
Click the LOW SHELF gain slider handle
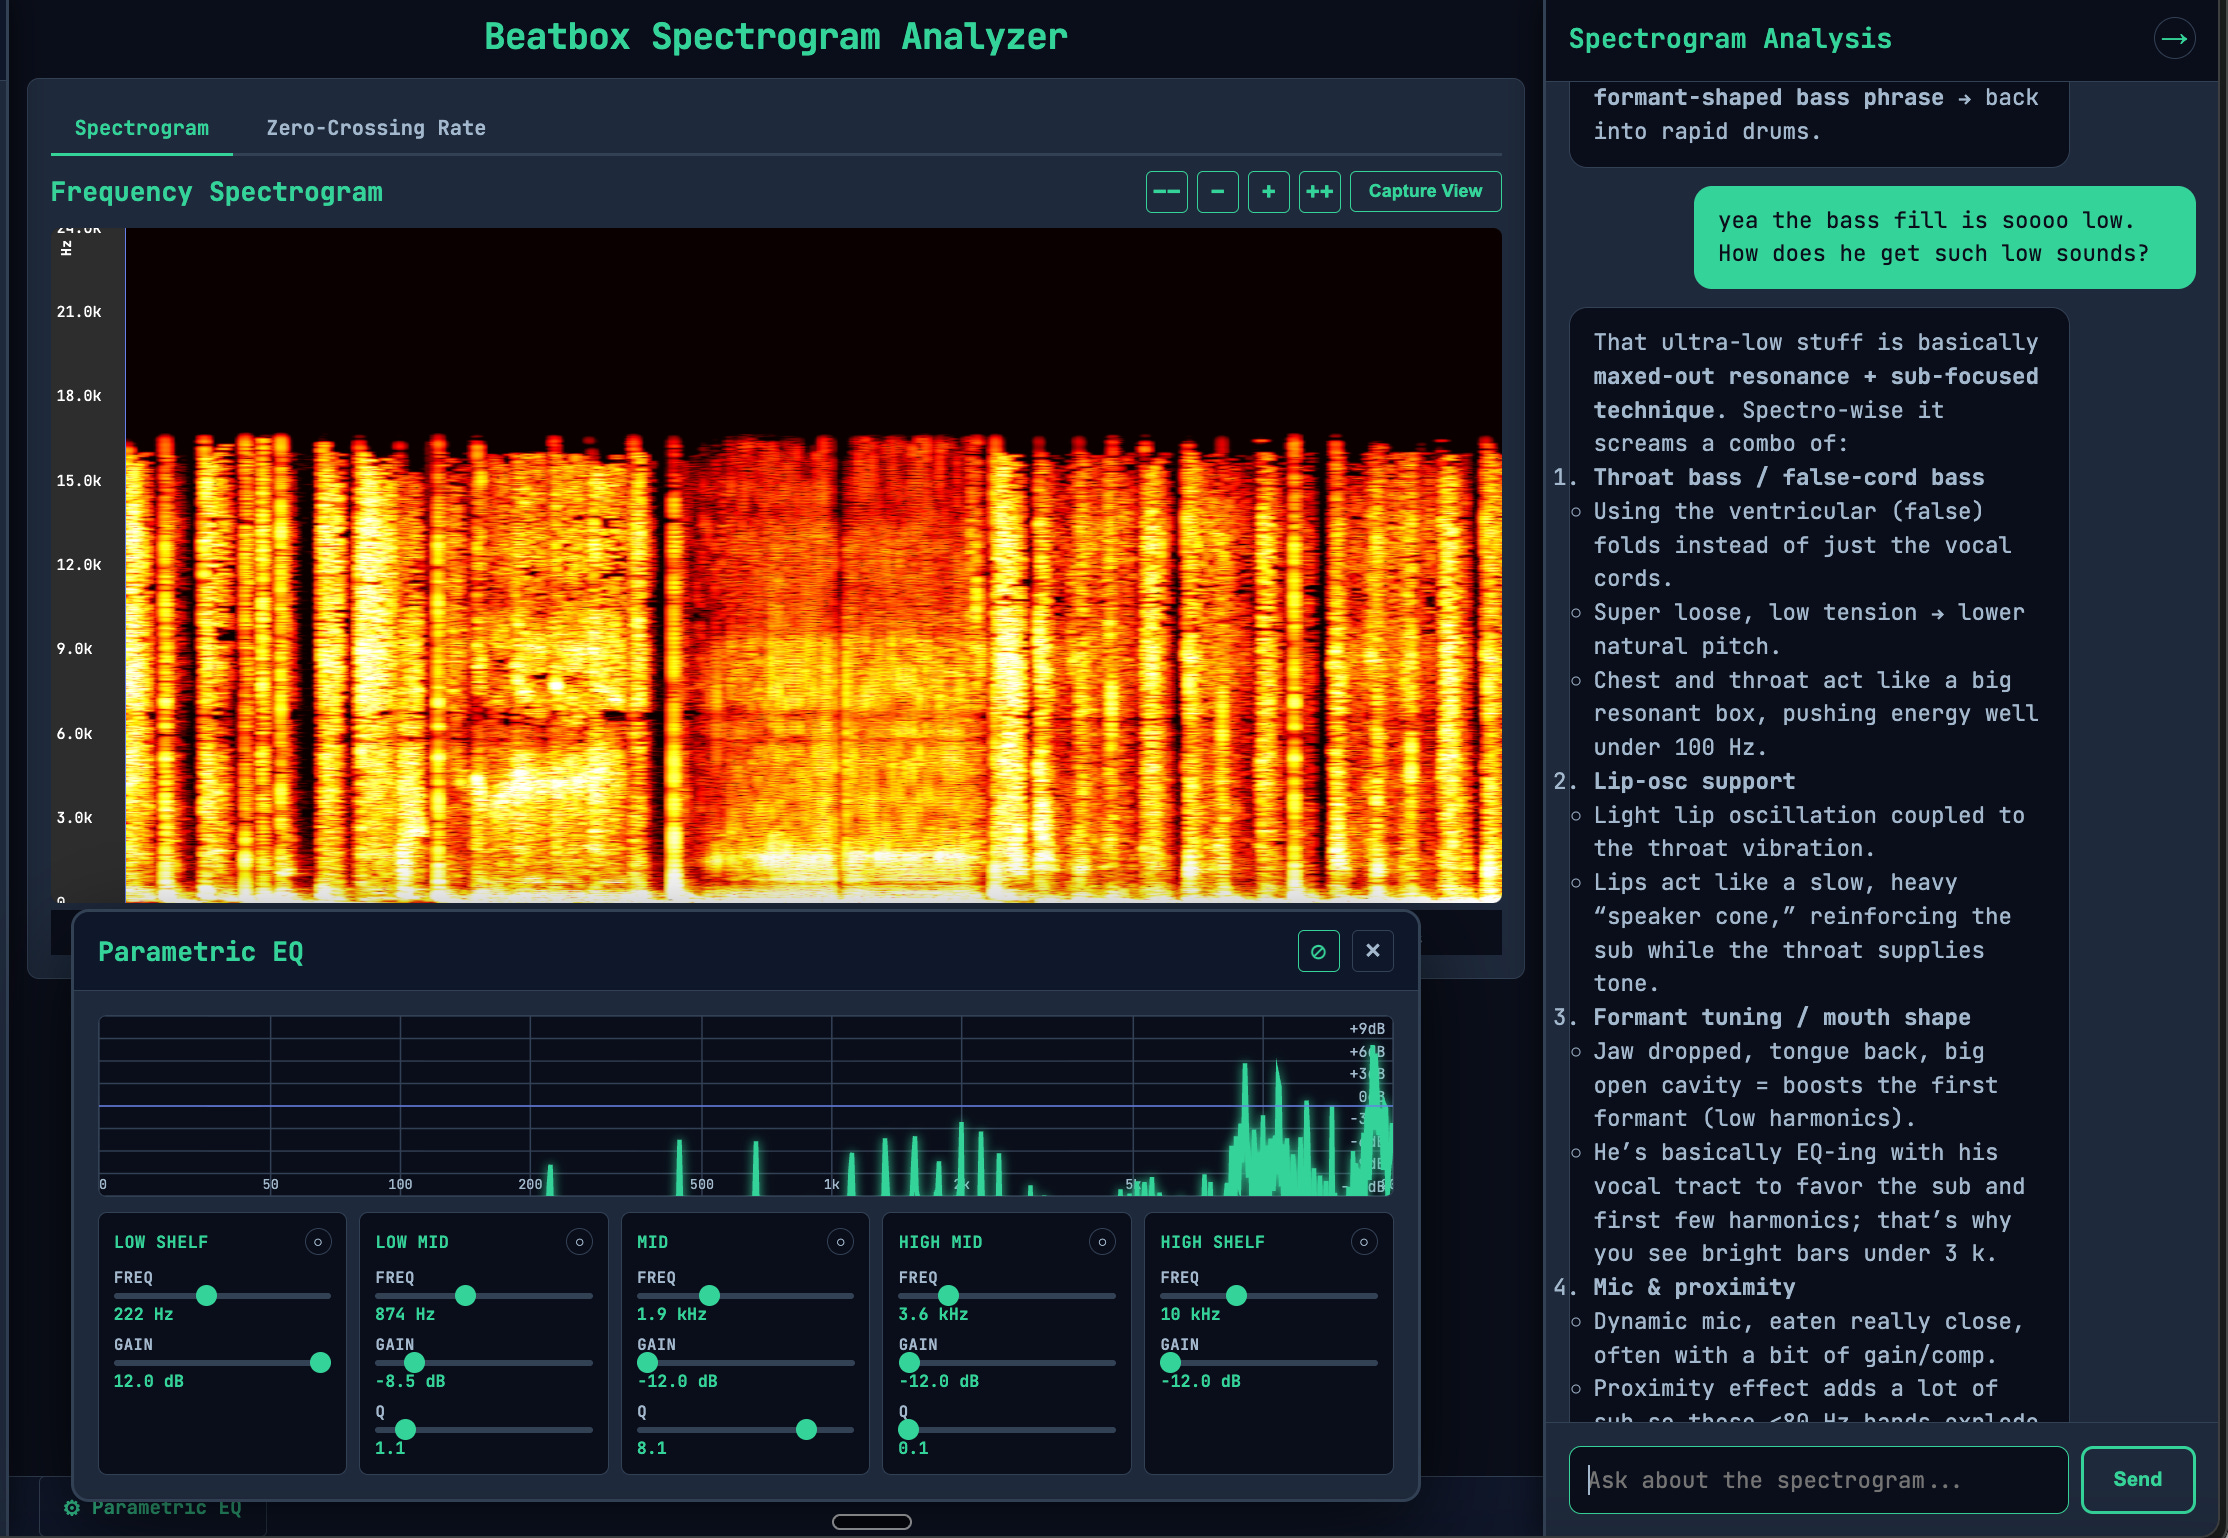(320, 1362)
